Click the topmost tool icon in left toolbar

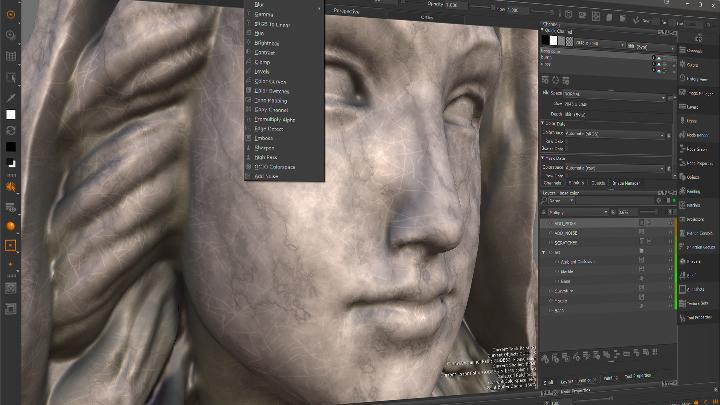point(11,14)
